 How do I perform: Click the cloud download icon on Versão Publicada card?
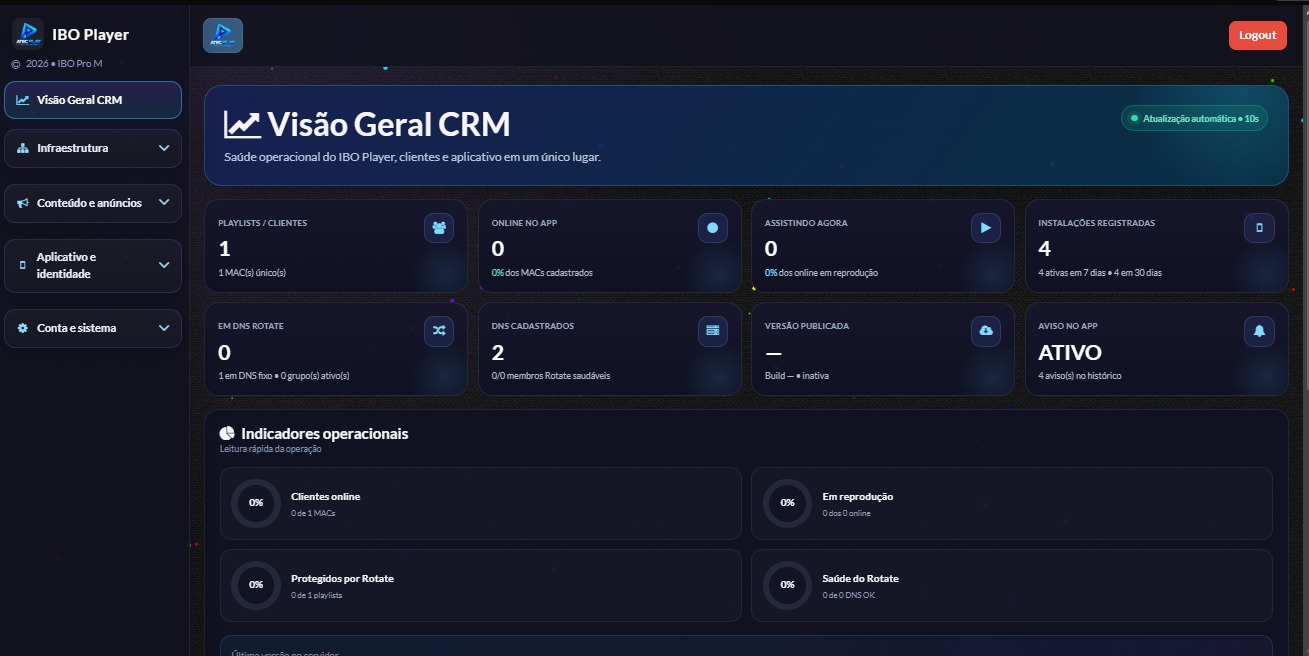986,331
